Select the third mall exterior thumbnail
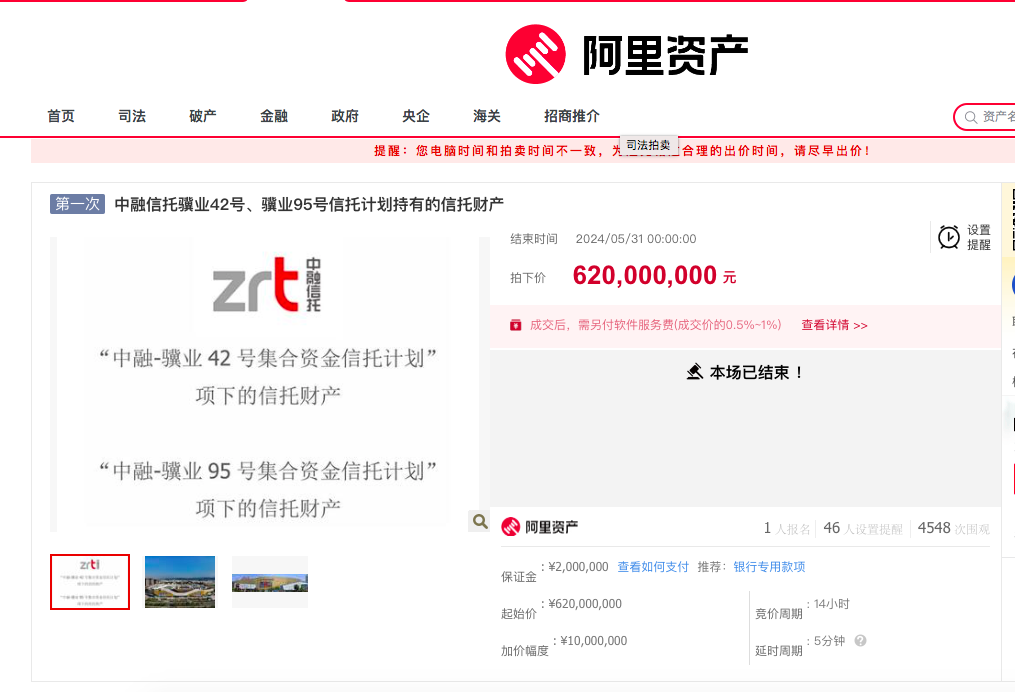 [x=270, y=582]
